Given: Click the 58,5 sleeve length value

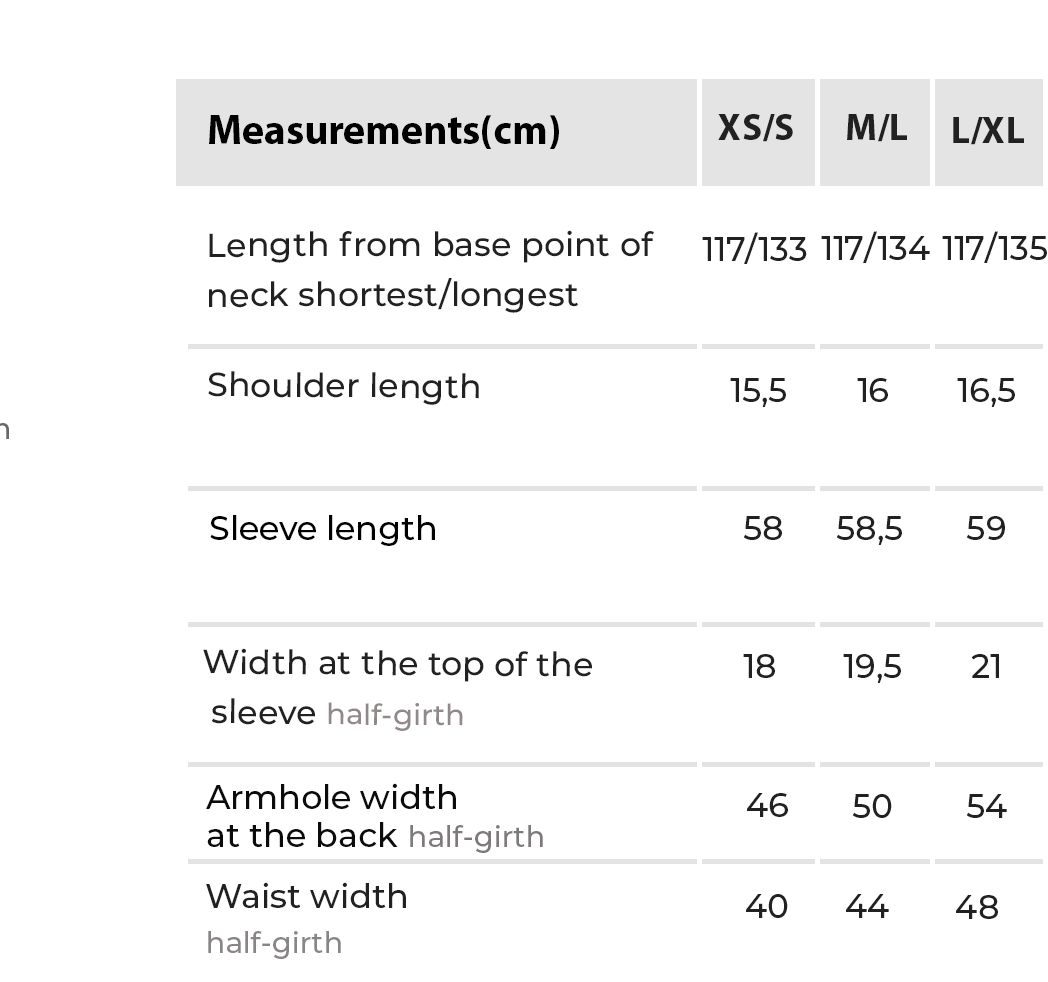Looking at the screenshot, I should point(869,529).
